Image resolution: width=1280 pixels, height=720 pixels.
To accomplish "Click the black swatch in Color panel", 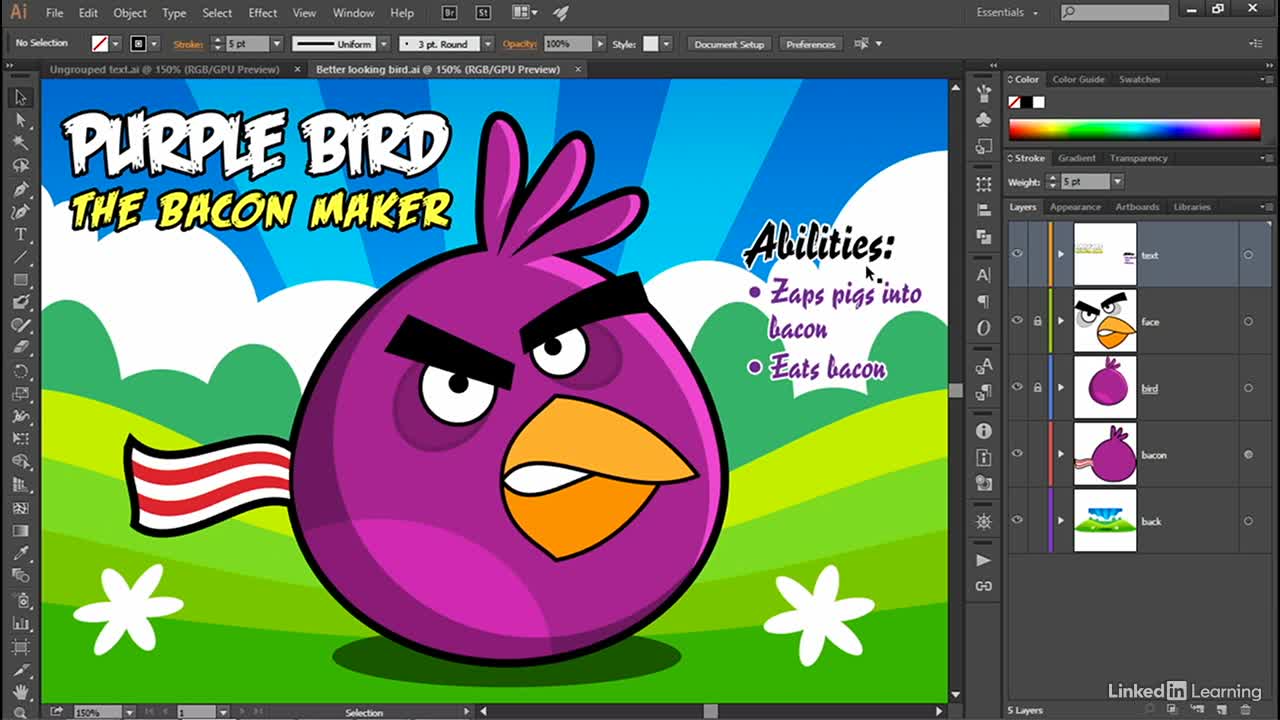I will click(x=1026, y=102).
